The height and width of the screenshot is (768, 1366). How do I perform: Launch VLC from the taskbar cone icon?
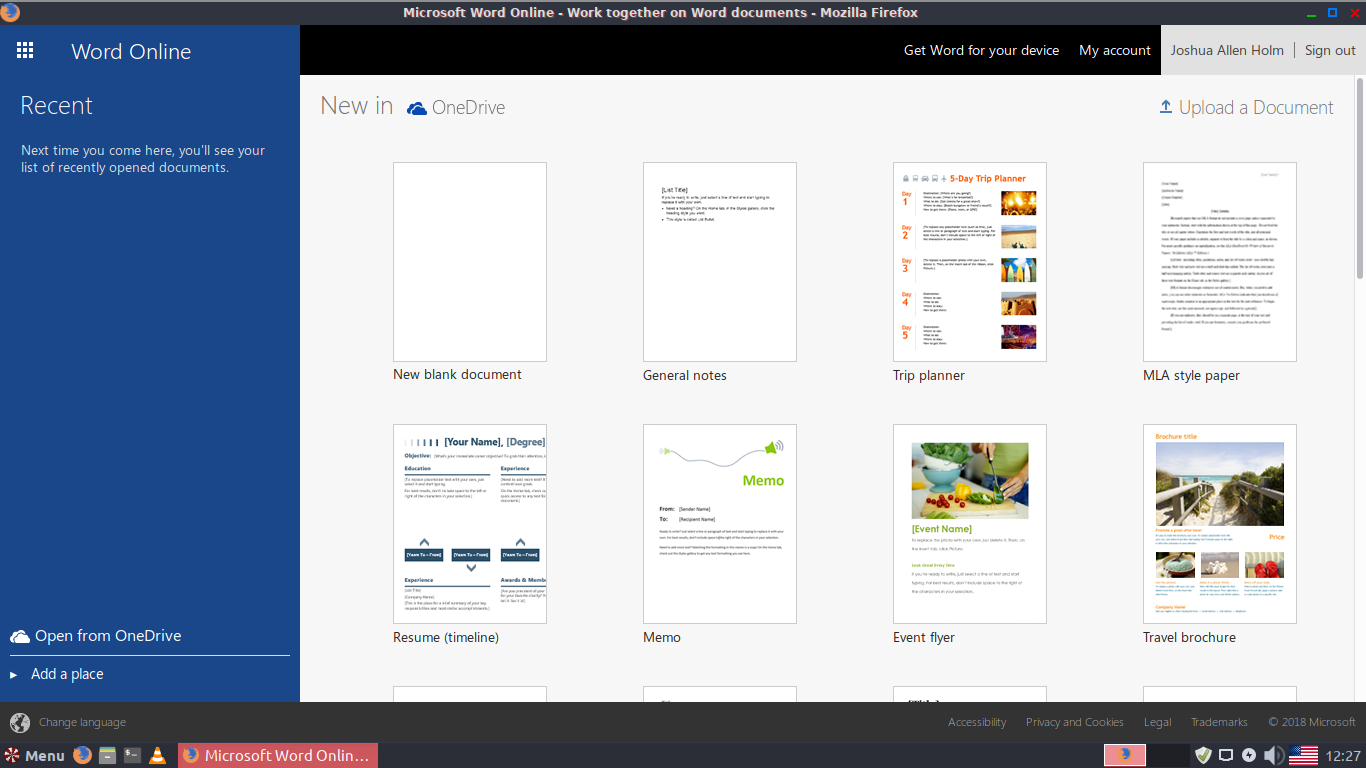tap(157, 755)
